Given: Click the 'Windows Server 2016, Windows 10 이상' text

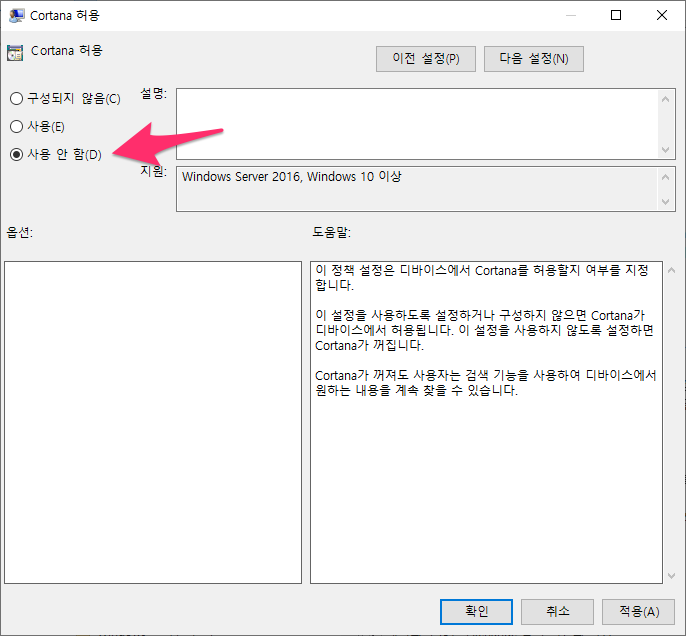Looking at the screenshot, I should point(291,177).
